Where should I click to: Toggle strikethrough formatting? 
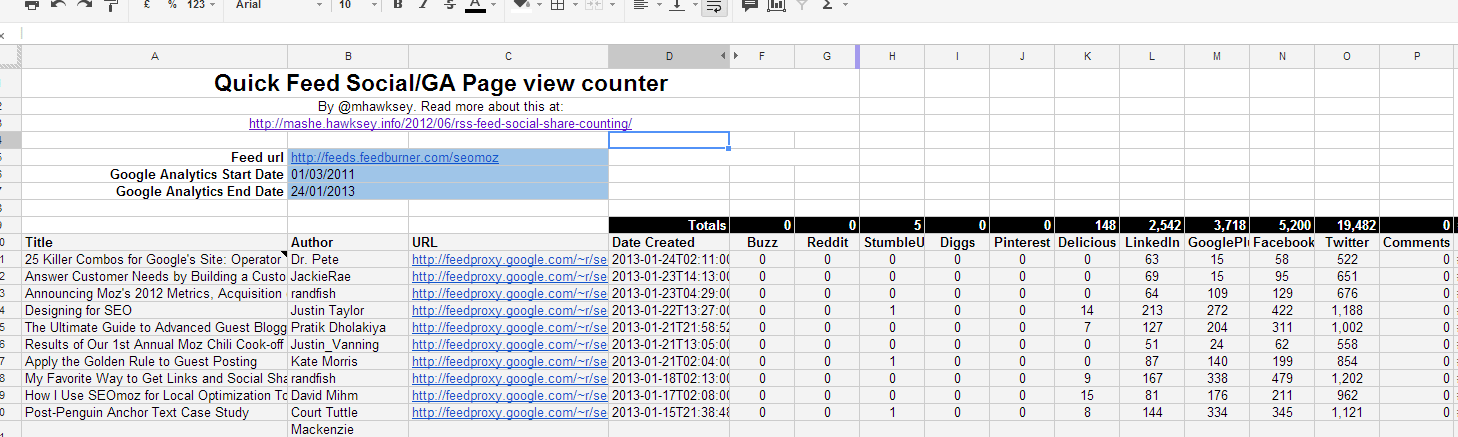click(449, 5)
